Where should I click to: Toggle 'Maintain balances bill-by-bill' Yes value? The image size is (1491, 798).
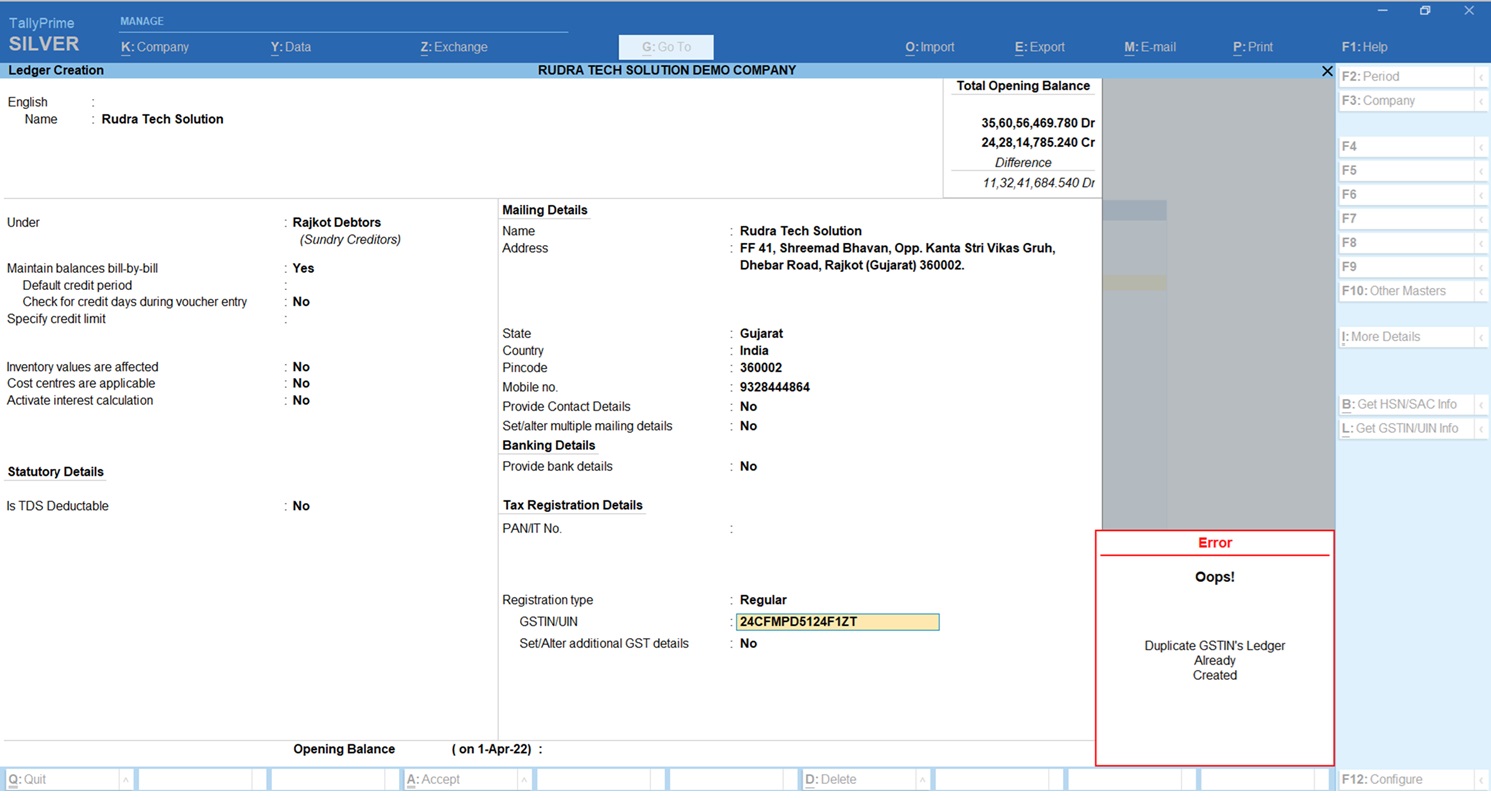303,268
